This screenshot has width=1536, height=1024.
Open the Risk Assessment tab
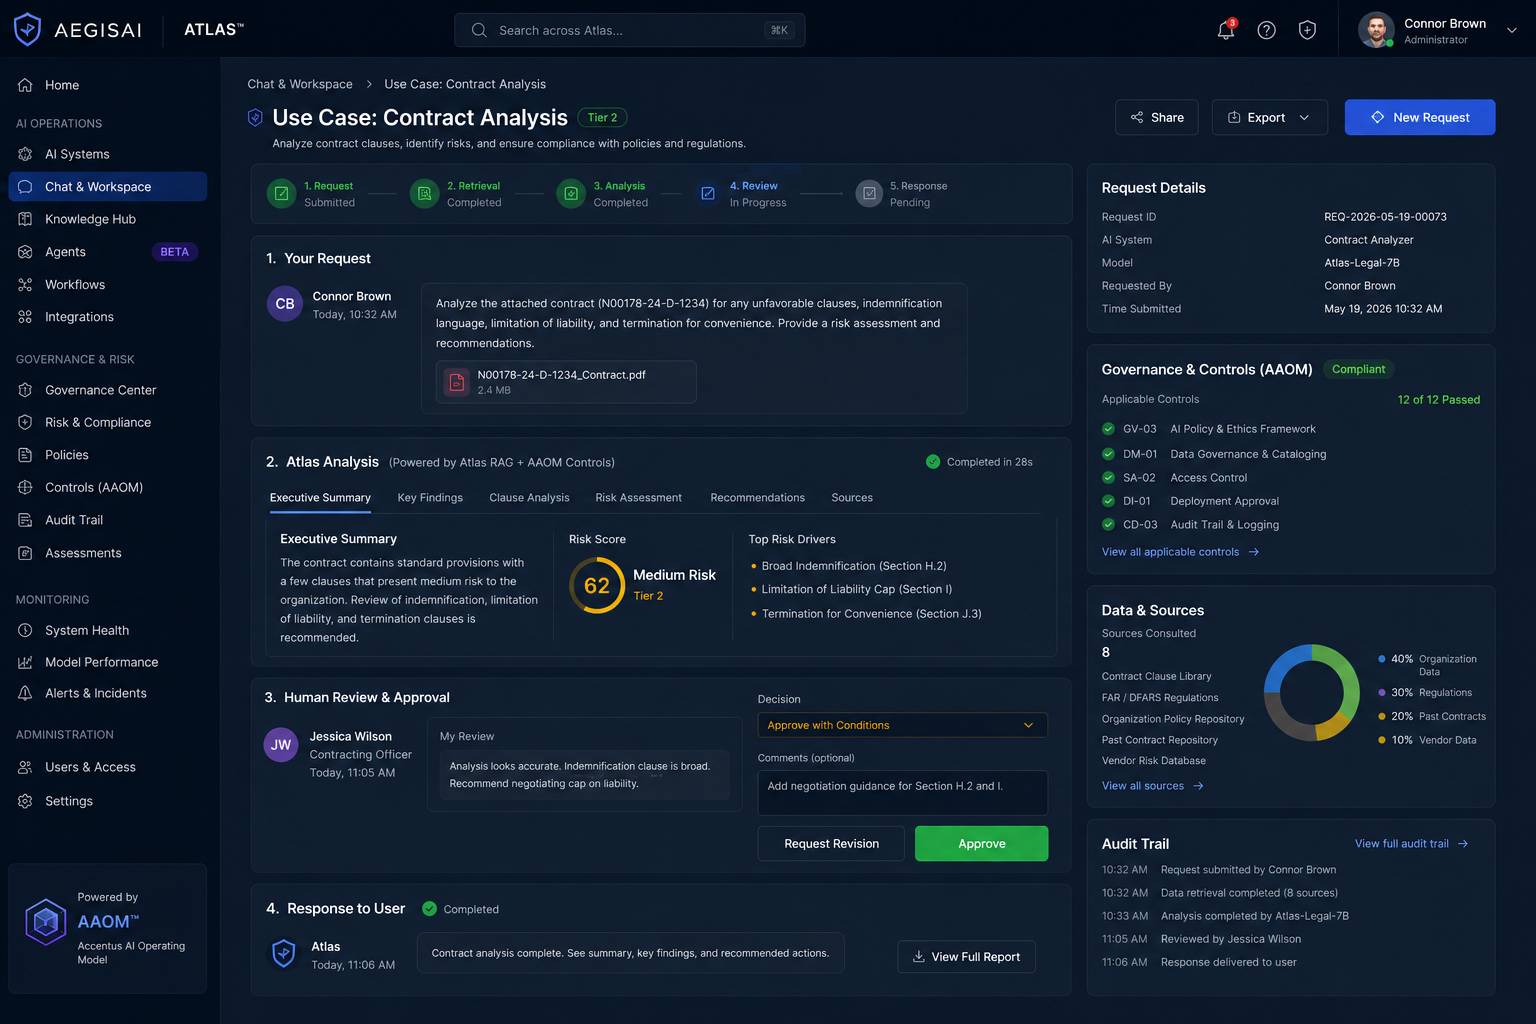pyautogui.click(x=638, y=498)
